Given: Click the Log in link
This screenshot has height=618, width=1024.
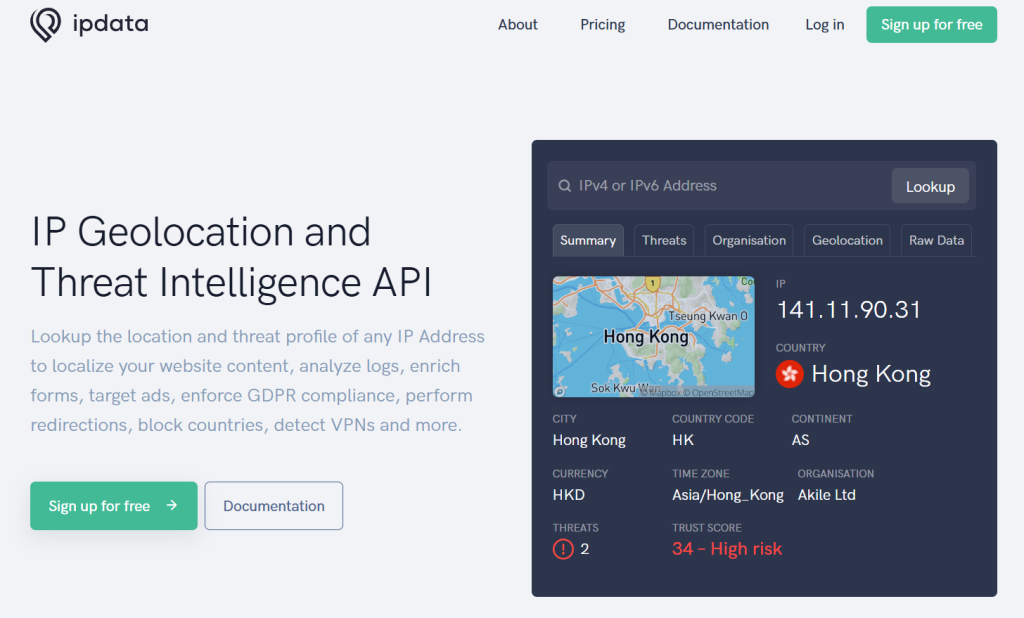Looking at the screenshot, I should (x=824, y=25).
